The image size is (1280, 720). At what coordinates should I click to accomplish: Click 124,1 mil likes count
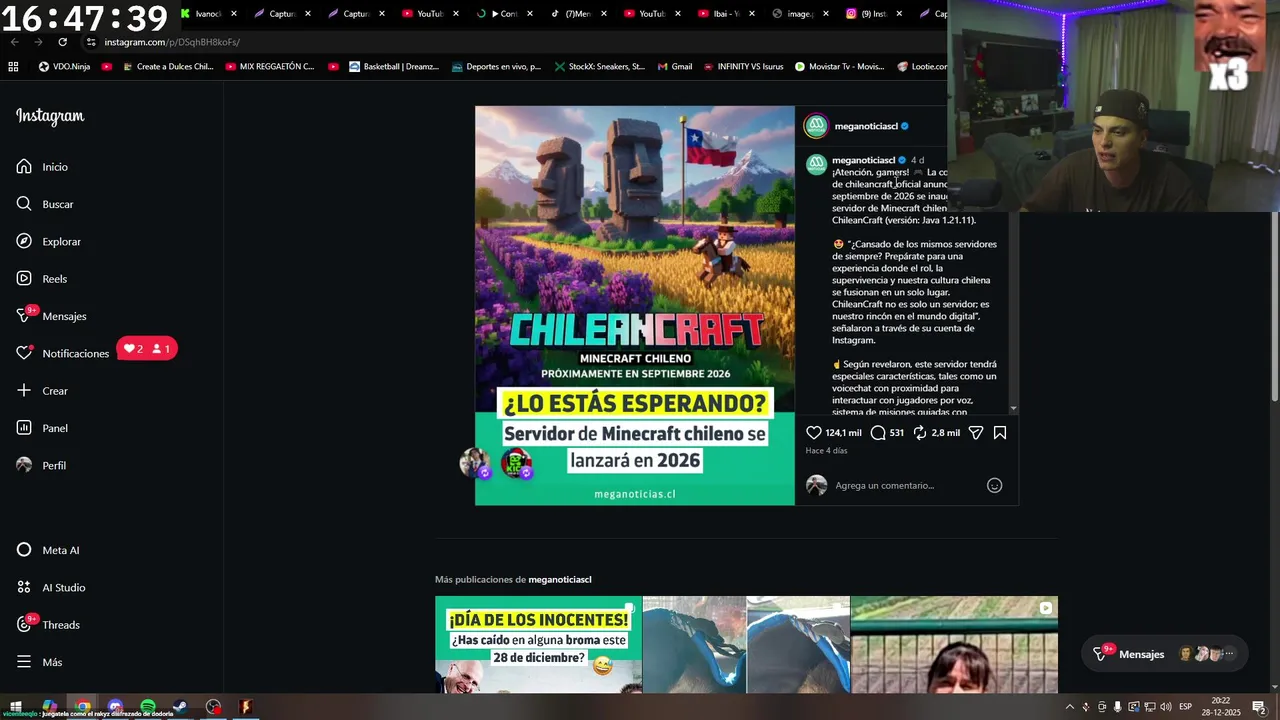843,433
